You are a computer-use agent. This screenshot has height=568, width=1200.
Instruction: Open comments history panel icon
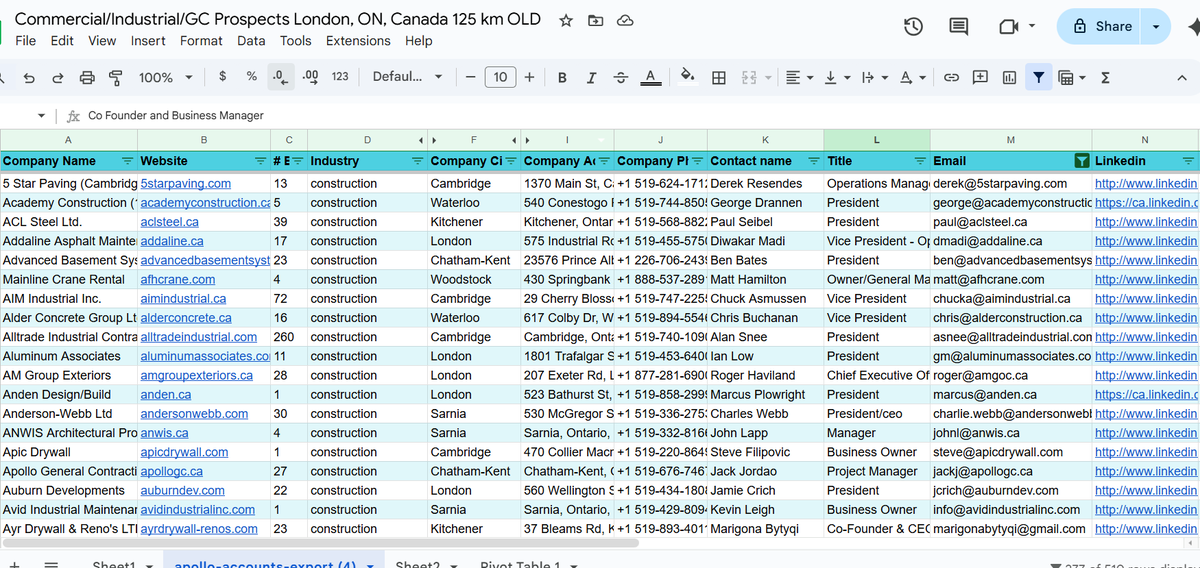click(959, 27)
